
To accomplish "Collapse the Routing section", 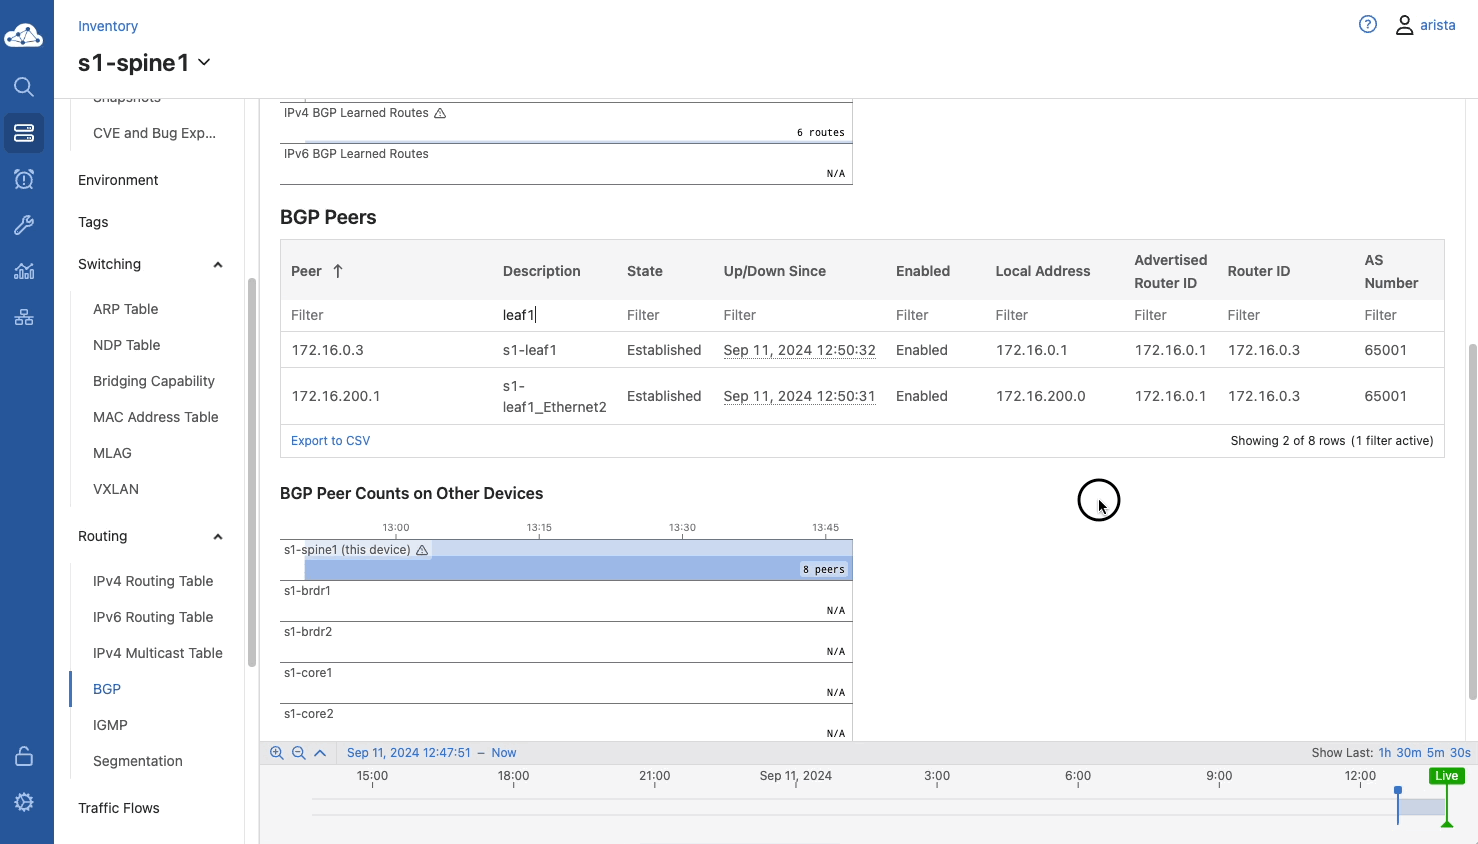I will pos(217,537).
